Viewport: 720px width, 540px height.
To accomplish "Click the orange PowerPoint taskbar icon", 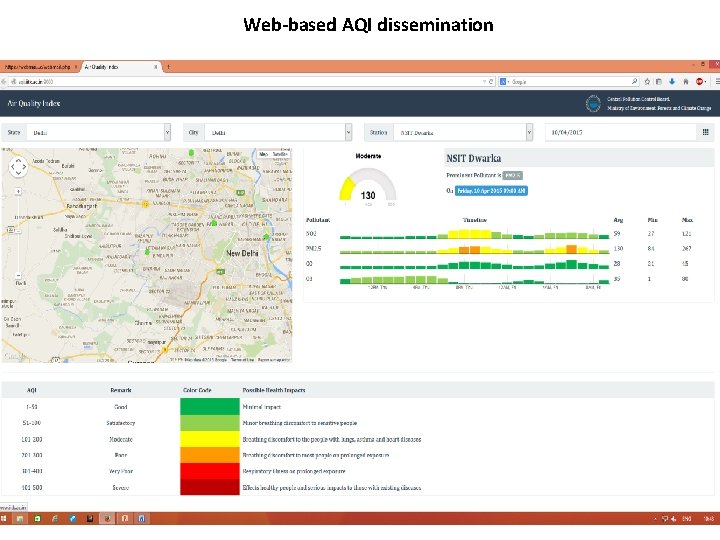I will (124, 518).
